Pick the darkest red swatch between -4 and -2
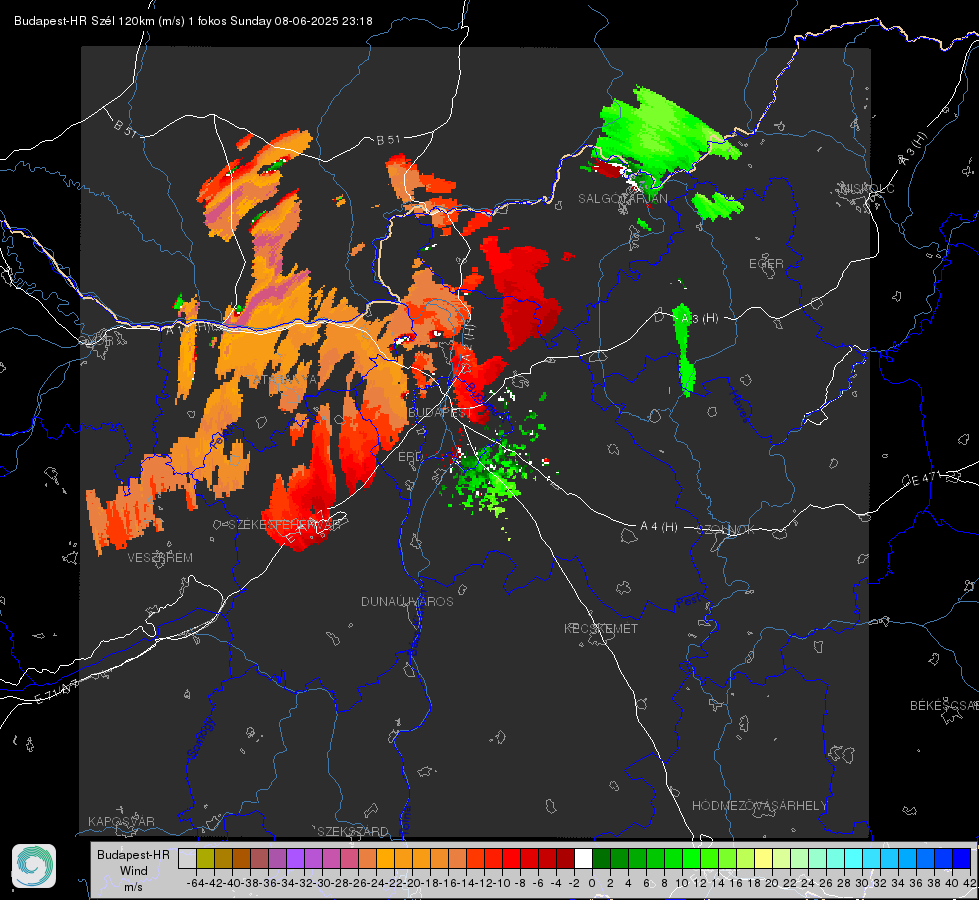The width and height of the screenshot is (979, 900). (566, 859)
